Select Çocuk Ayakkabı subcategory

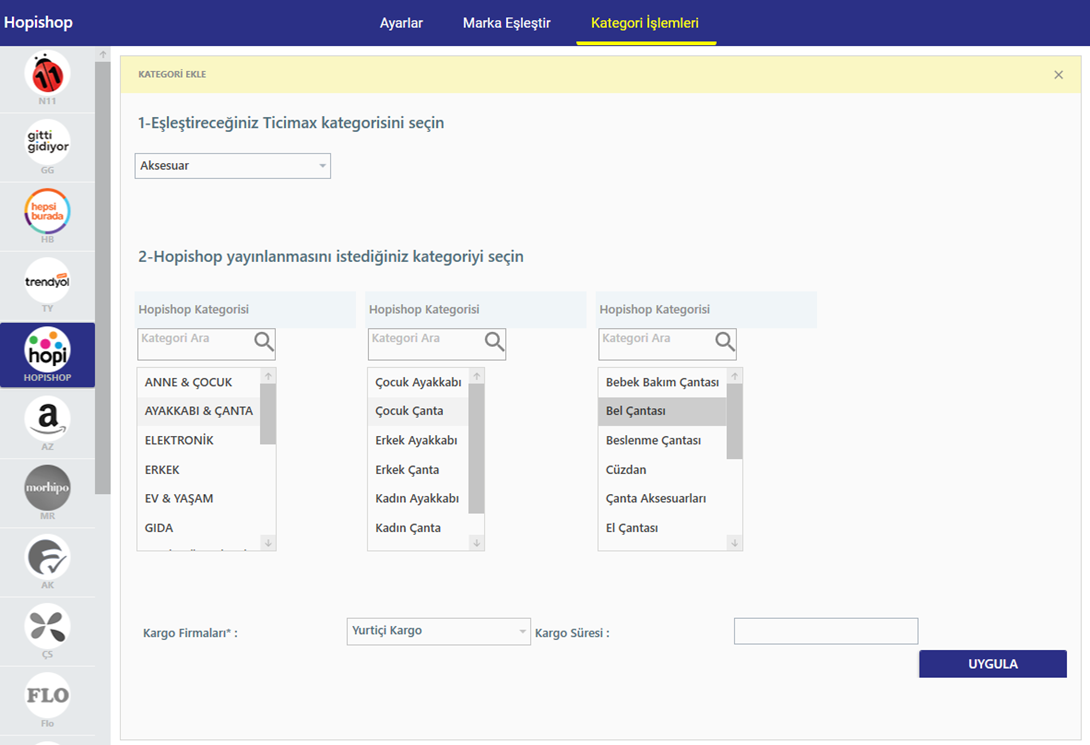click(418, 382)
